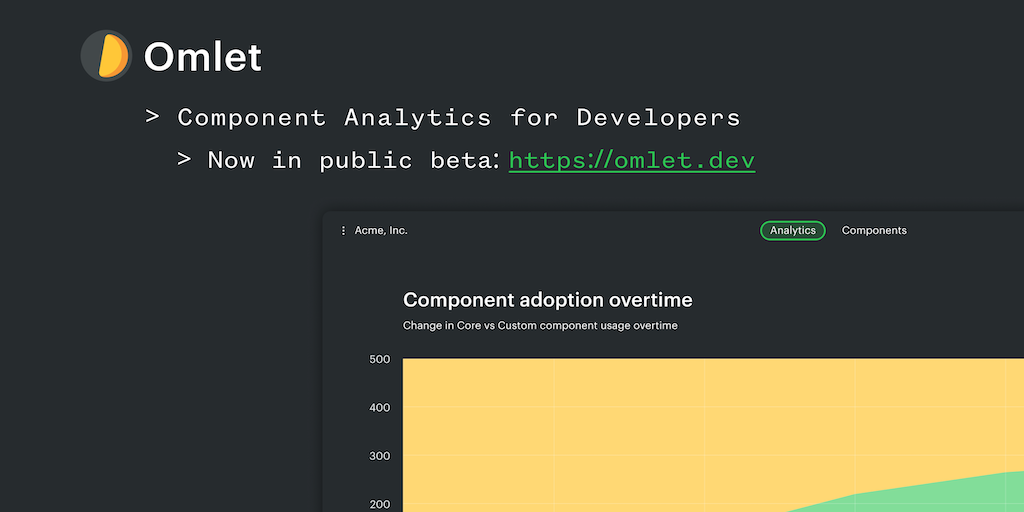Image resolution: width=1024 pixels, height=512 pixels.
Task: Switch to the Components tab
Action: tap(874, 231)
